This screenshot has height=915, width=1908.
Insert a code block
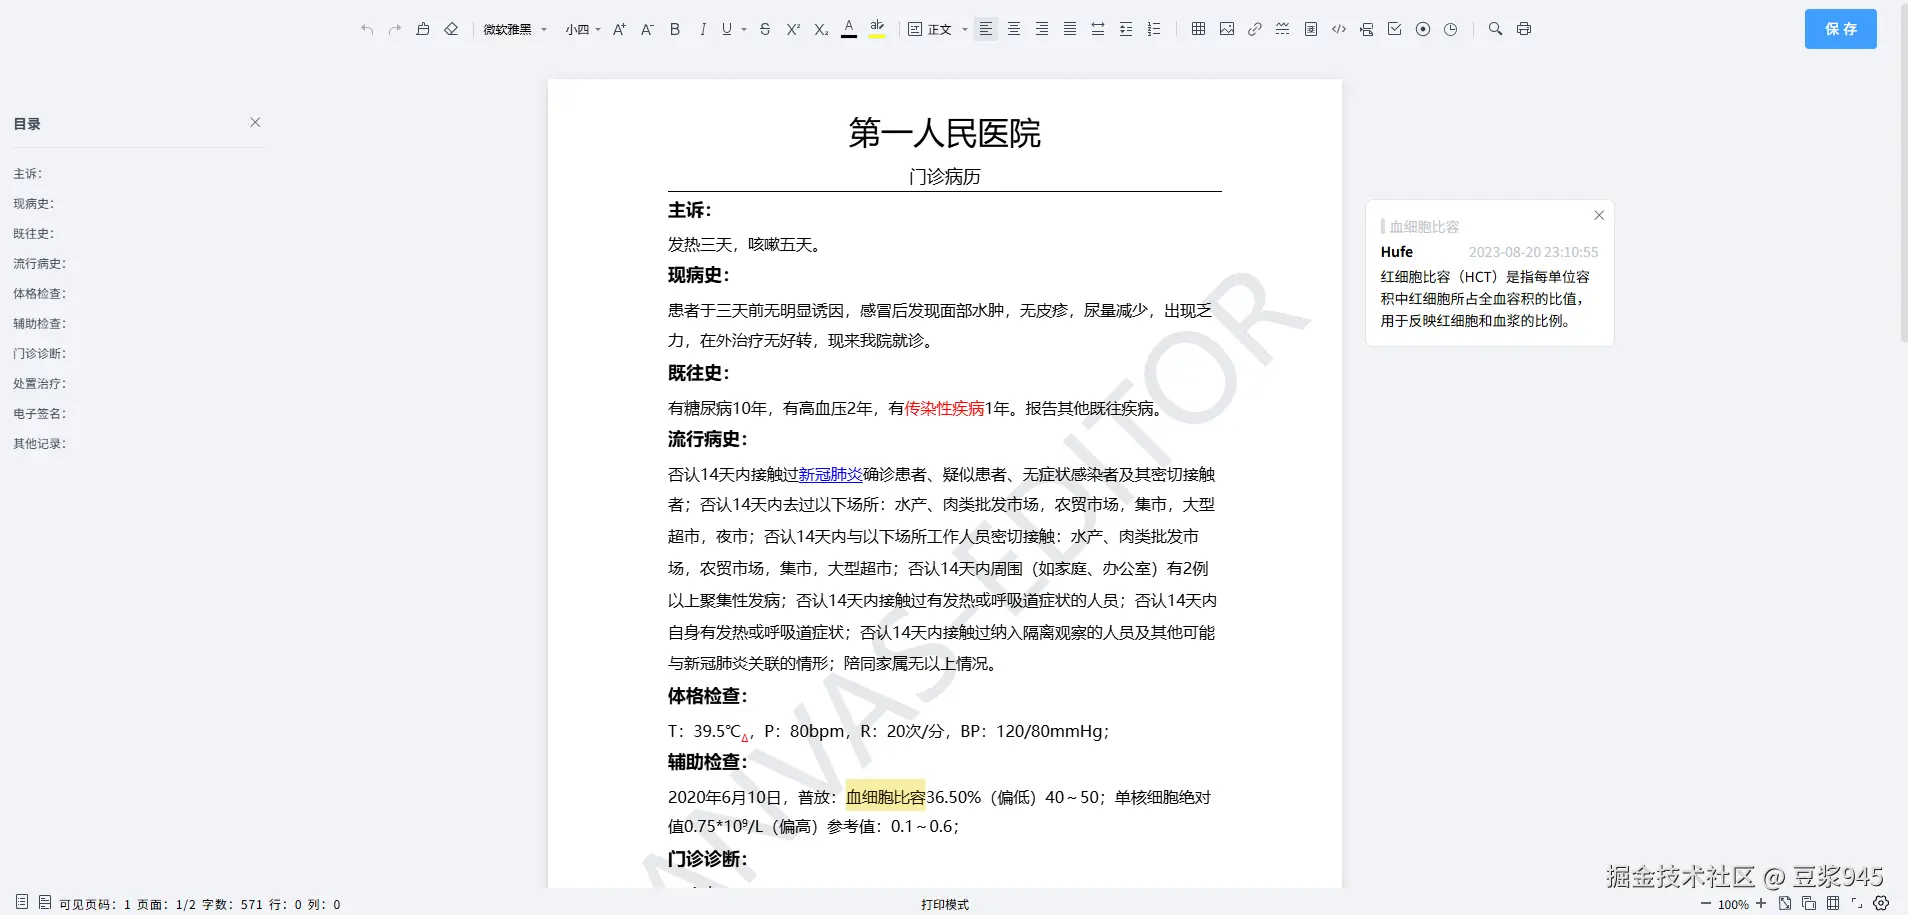point(1339,30)
